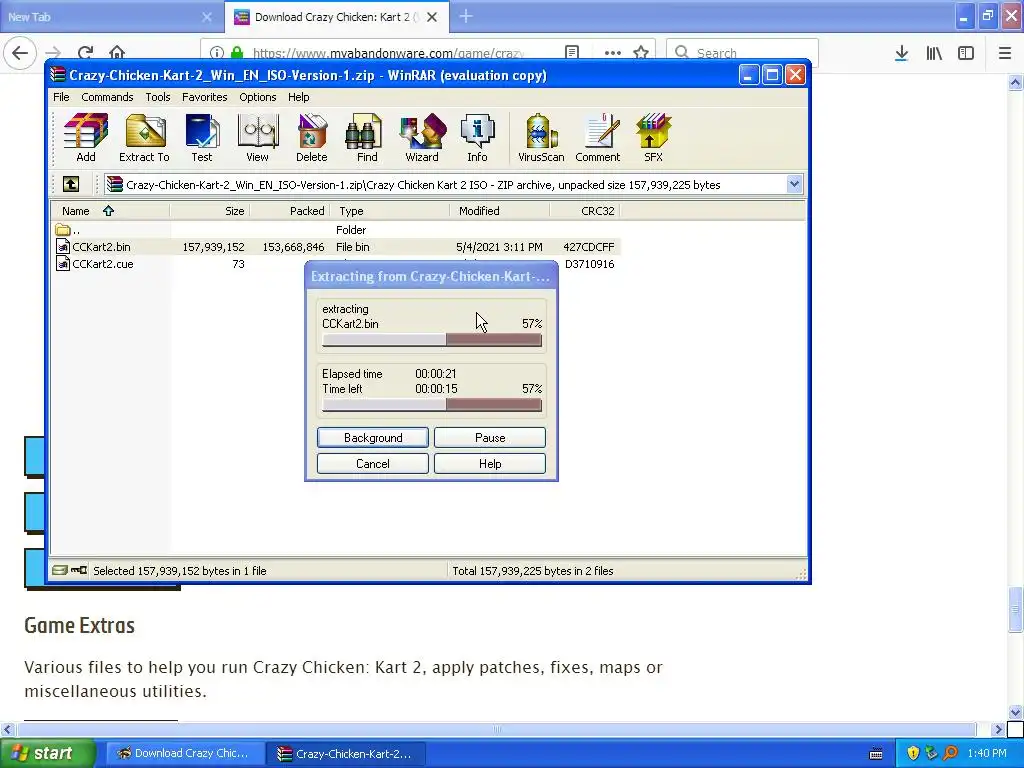Send extraction to Background

click(373, 438)
